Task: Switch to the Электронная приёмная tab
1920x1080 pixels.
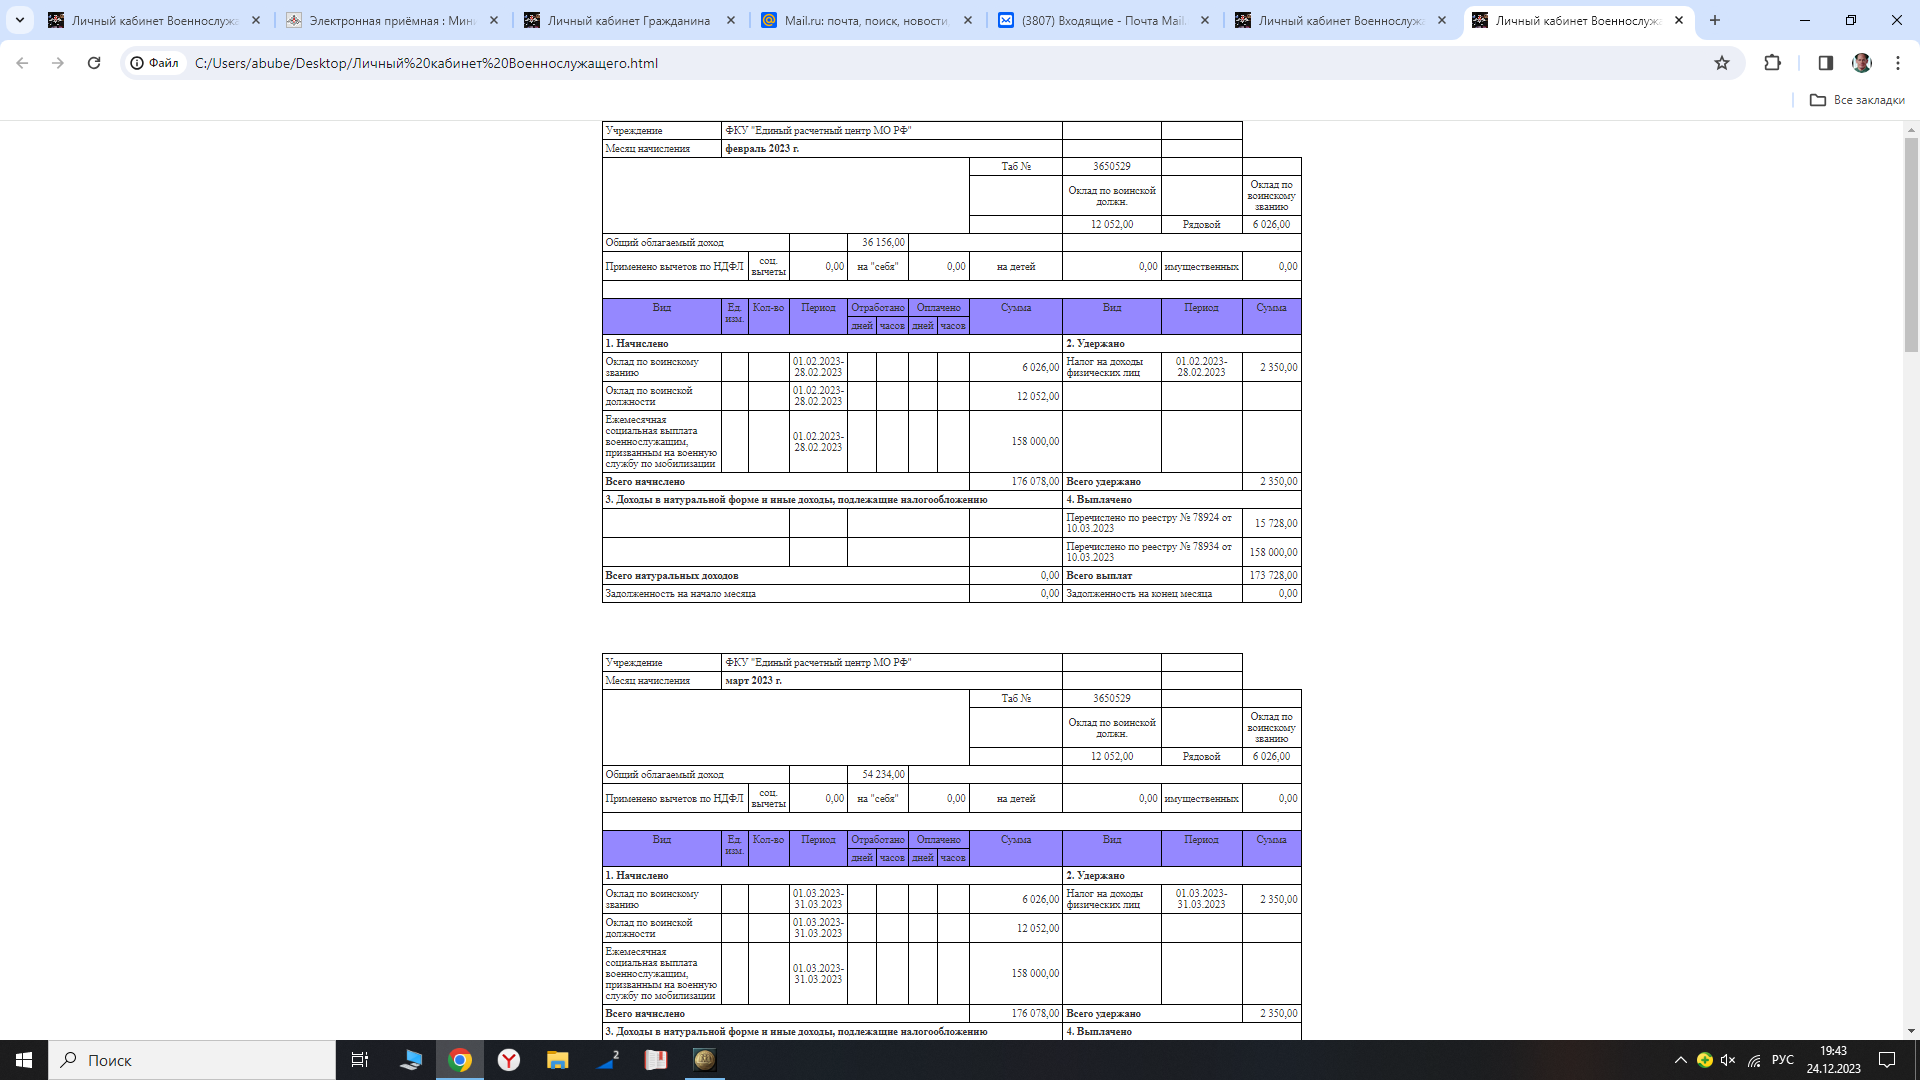Action: coord(390,20)
